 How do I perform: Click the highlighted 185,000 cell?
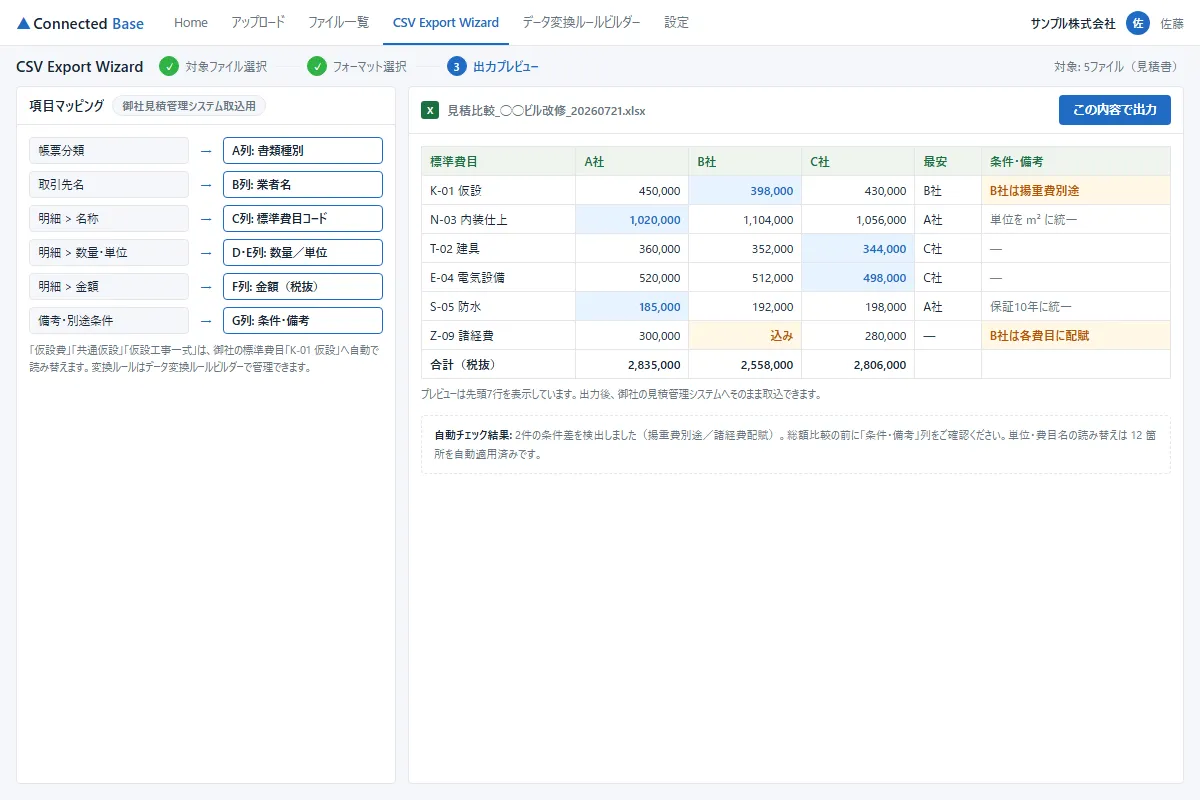(632, 306)
